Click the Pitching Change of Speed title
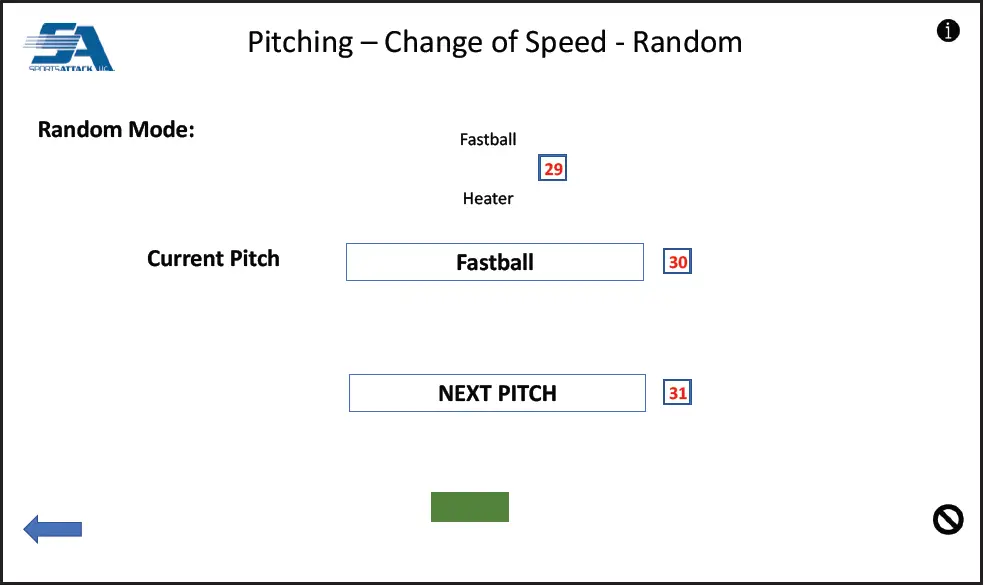Viewport: 984px width, 586px height. (x=495, y=42)
